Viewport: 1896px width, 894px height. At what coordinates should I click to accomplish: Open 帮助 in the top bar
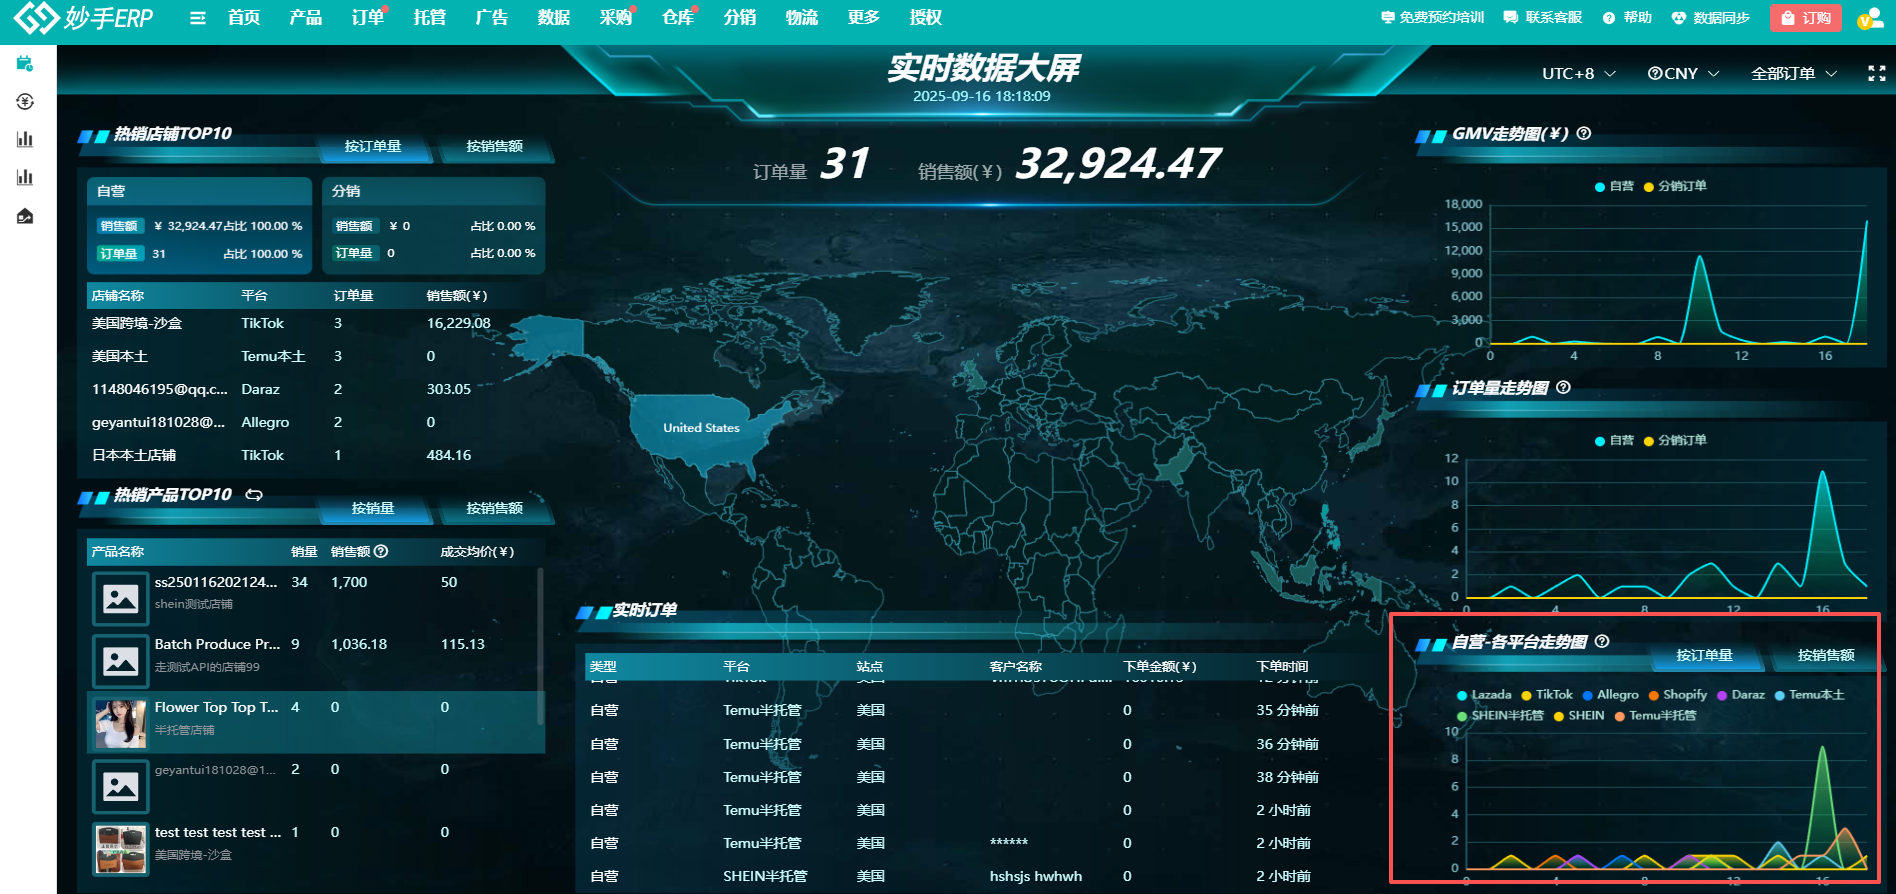1627,18
